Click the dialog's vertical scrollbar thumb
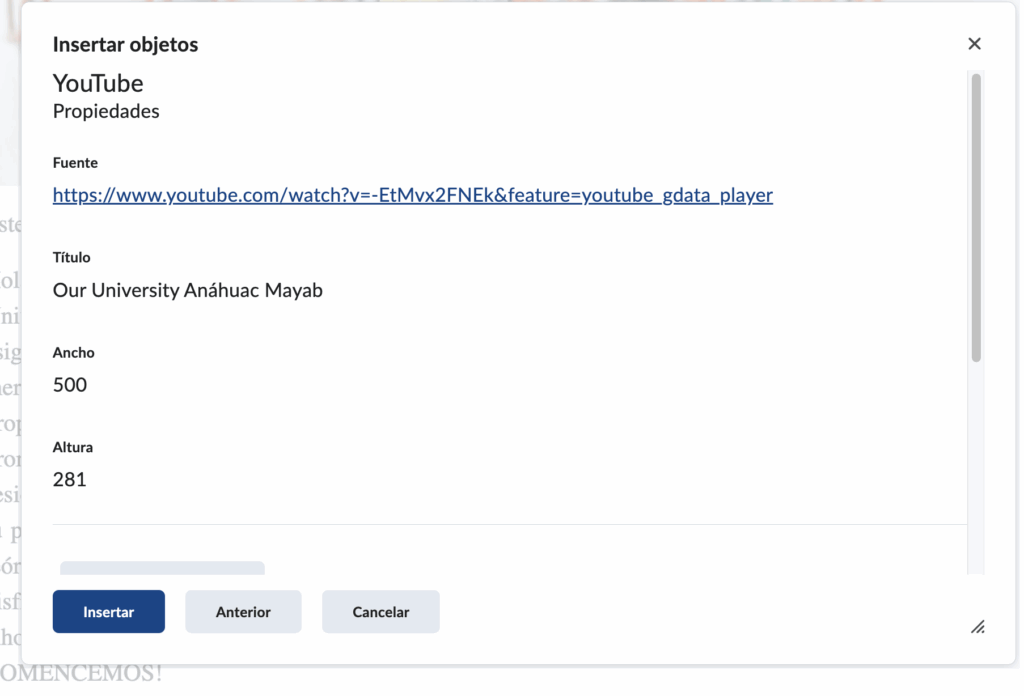The width and height of the screenshot is (1024, 696). click(x=976, y=216)
